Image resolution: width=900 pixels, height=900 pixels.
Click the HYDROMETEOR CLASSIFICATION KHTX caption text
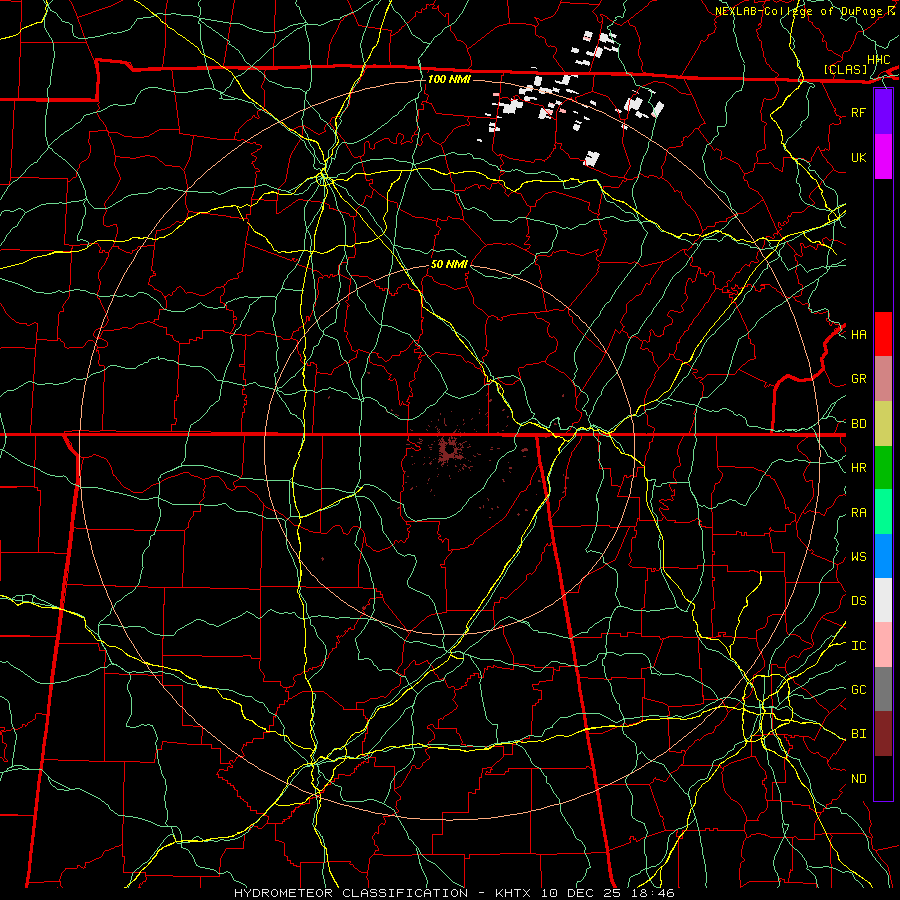click(x=454, y=893)
